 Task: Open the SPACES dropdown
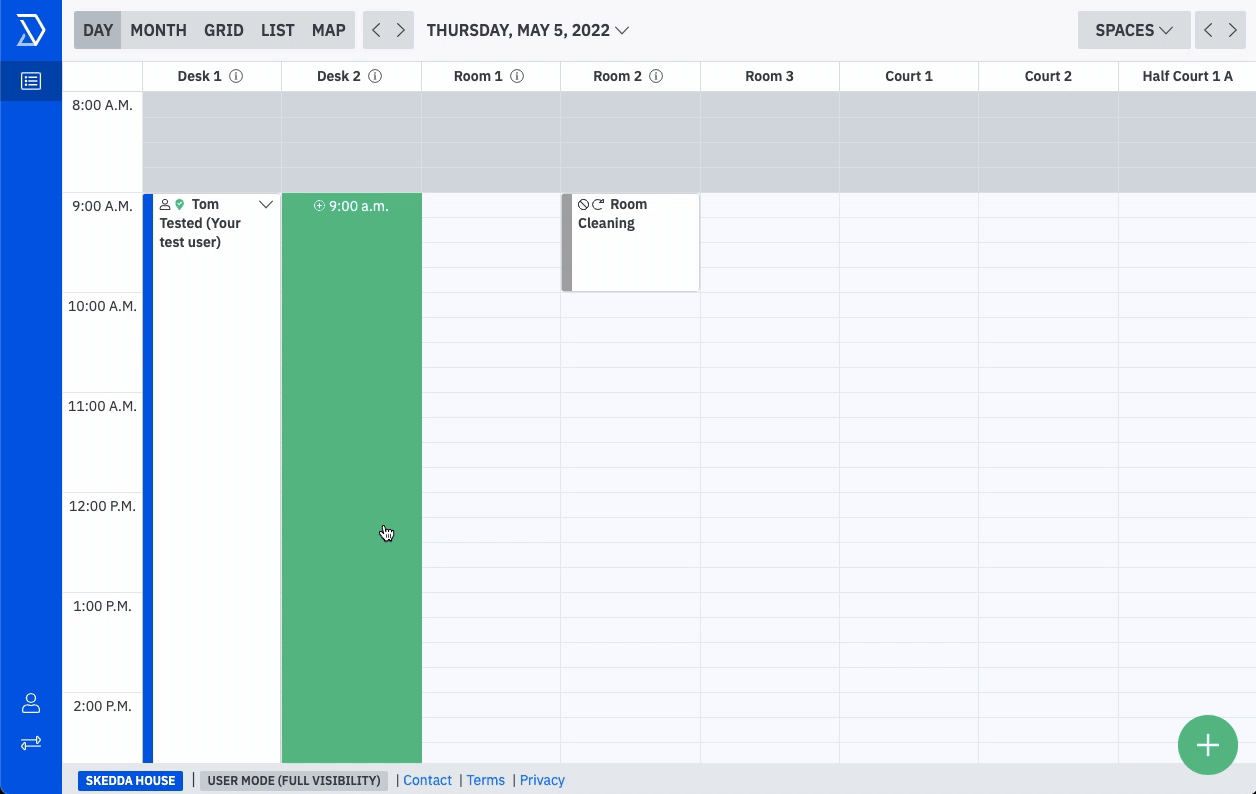[1134, 30]
